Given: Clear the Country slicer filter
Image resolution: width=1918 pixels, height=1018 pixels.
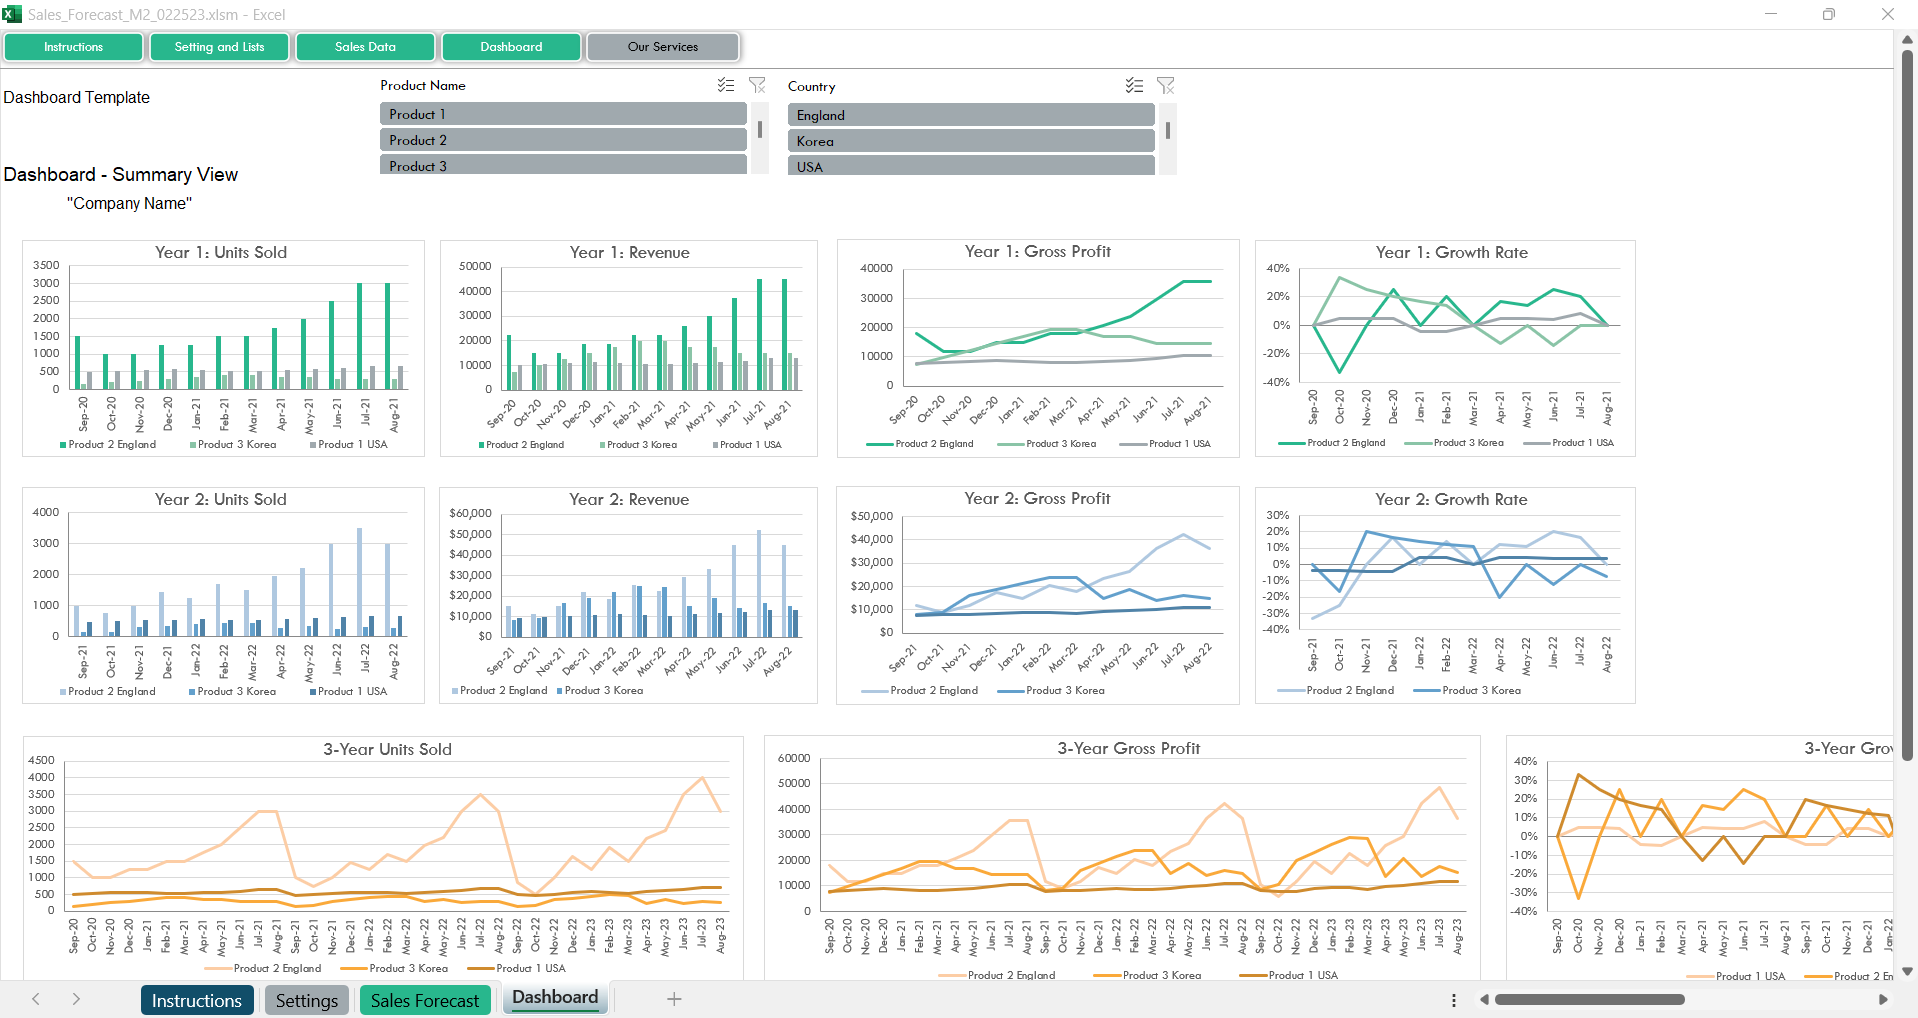Looking at the screenshot, I should [x=1165, y=86].
